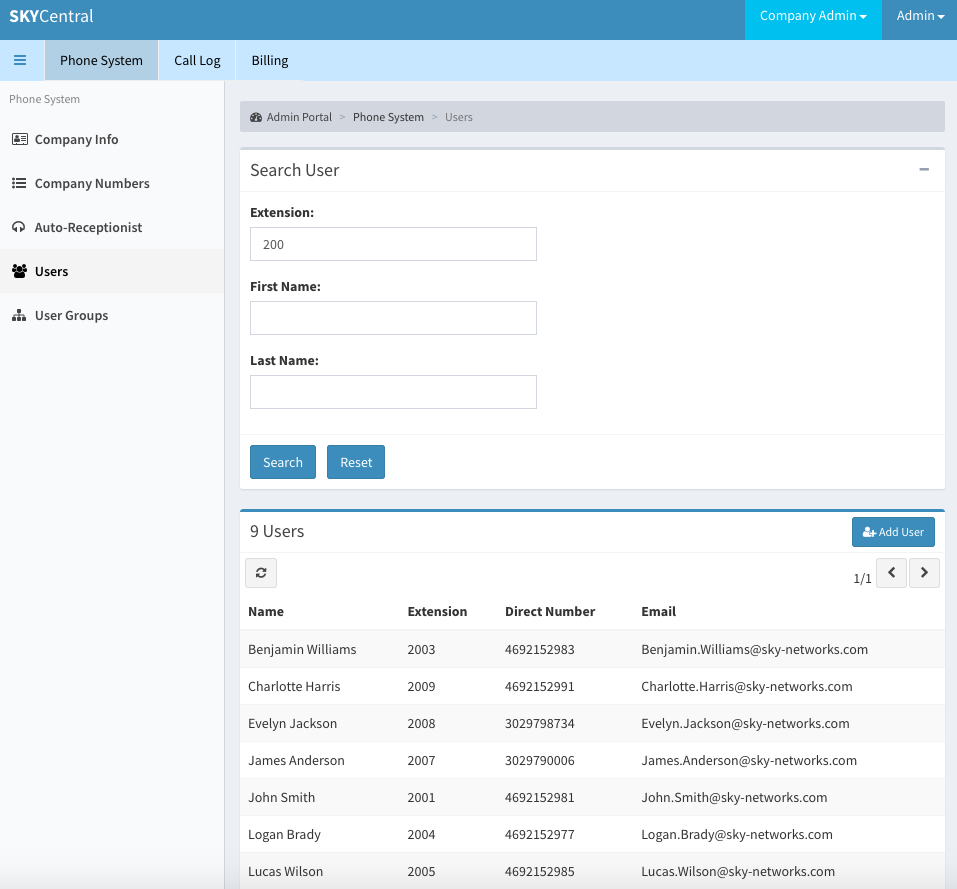Go to previous page of users

point(892,573)
